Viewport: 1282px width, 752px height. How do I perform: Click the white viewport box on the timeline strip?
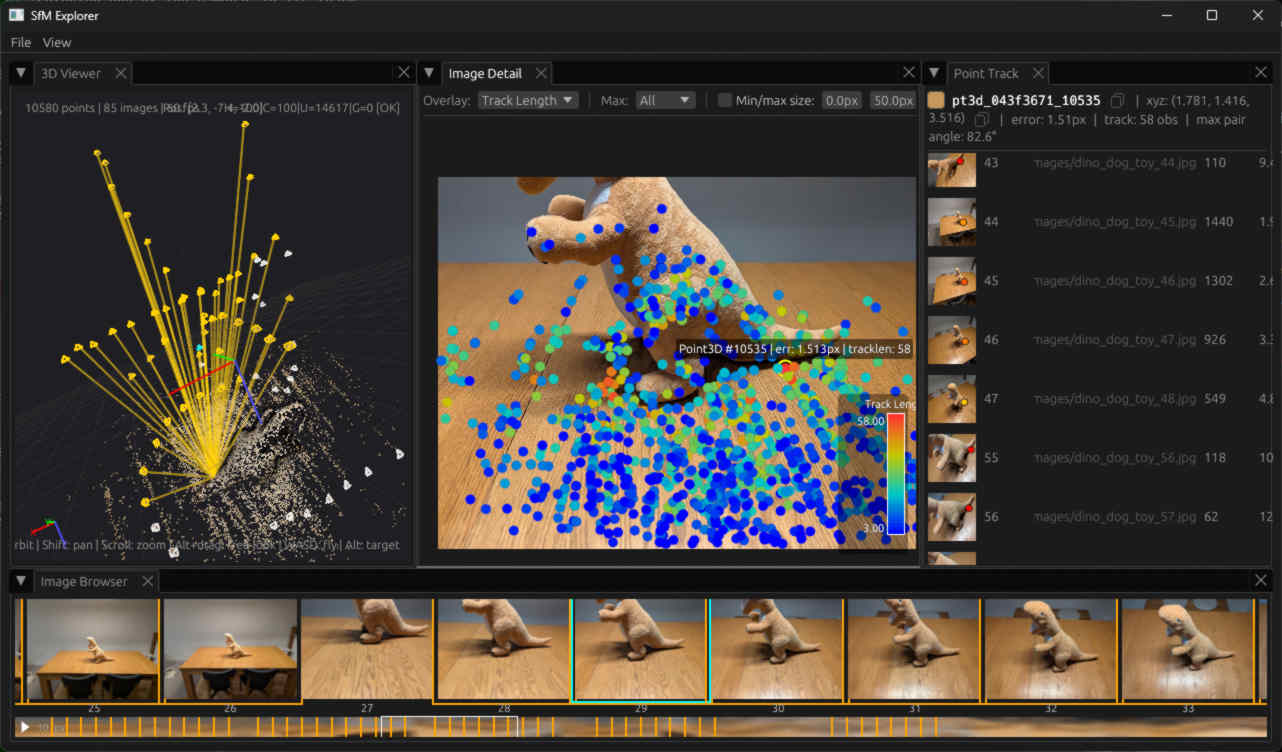(449, 727)
